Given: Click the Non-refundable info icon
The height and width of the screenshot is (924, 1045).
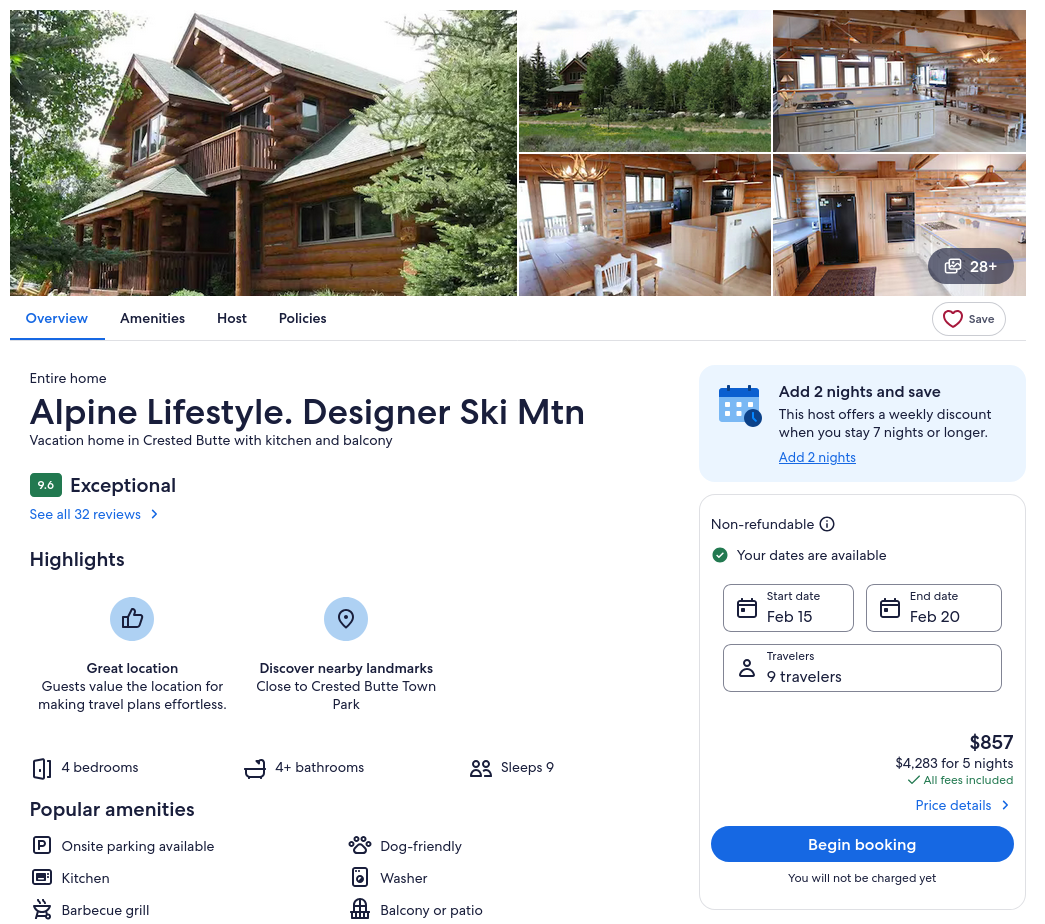Looking at the screenshot, I should click(826, 524).
